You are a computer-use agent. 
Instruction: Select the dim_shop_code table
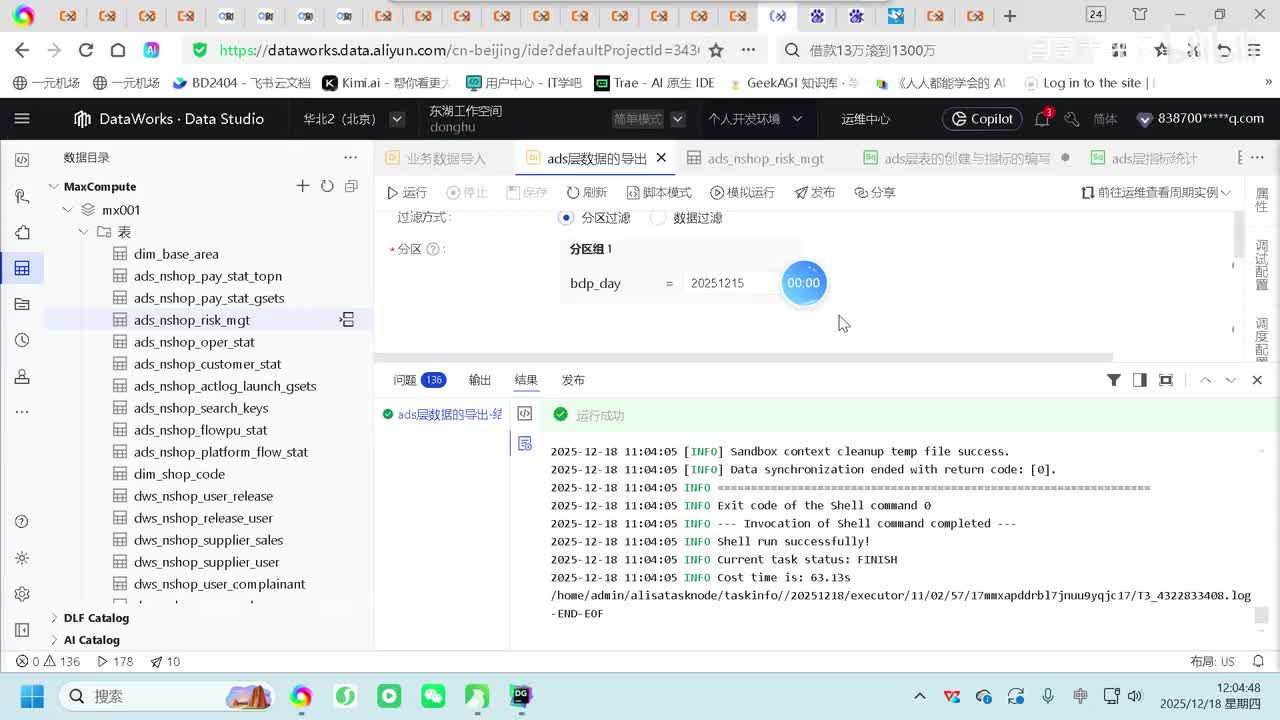(x=179, y=474)
